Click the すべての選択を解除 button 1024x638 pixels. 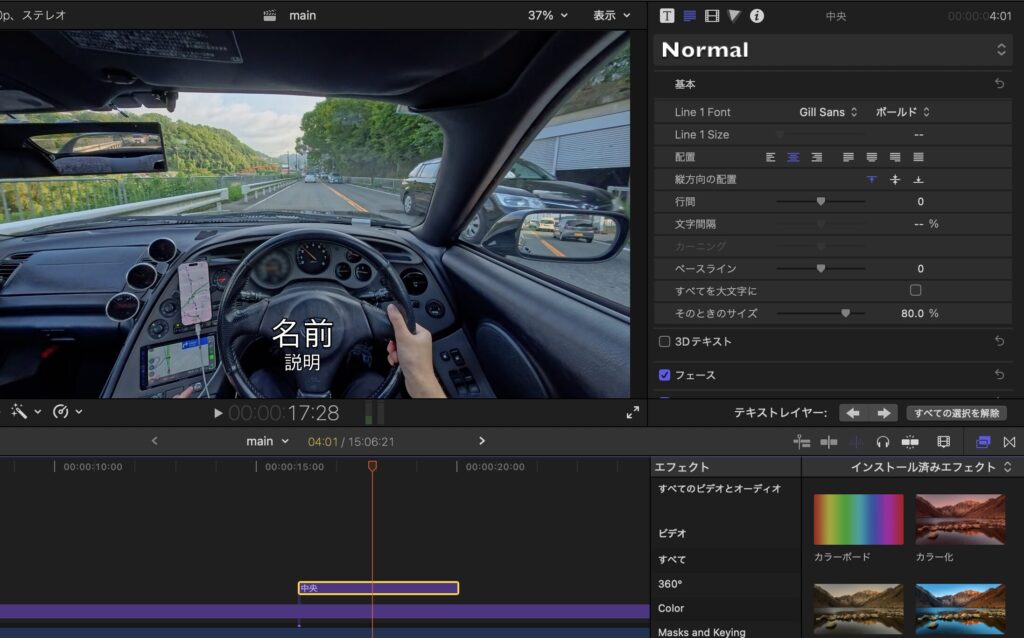coord(956,413)
